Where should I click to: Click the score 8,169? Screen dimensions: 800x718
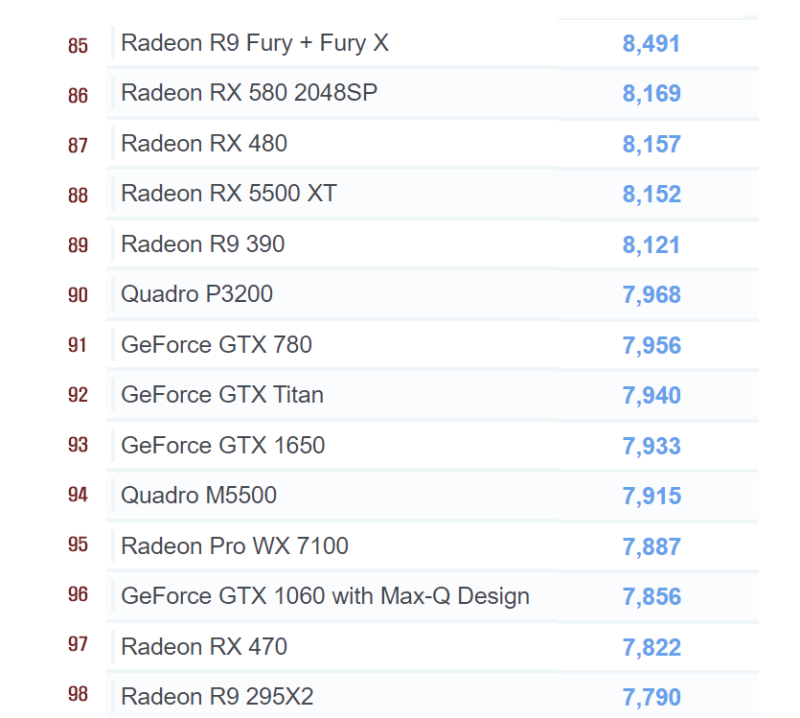coord(652,94)
